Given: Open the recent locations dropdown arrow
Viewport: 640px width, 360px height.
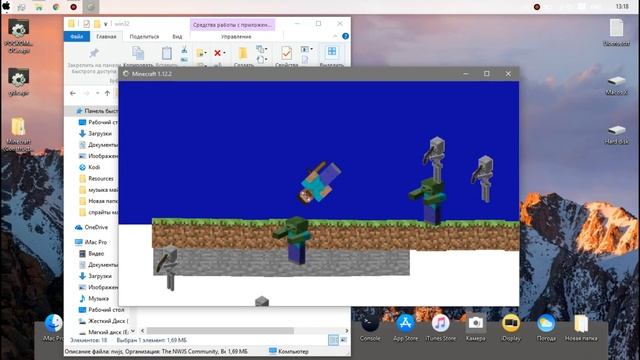Looking at the screenshot, I should click(98, 93).
